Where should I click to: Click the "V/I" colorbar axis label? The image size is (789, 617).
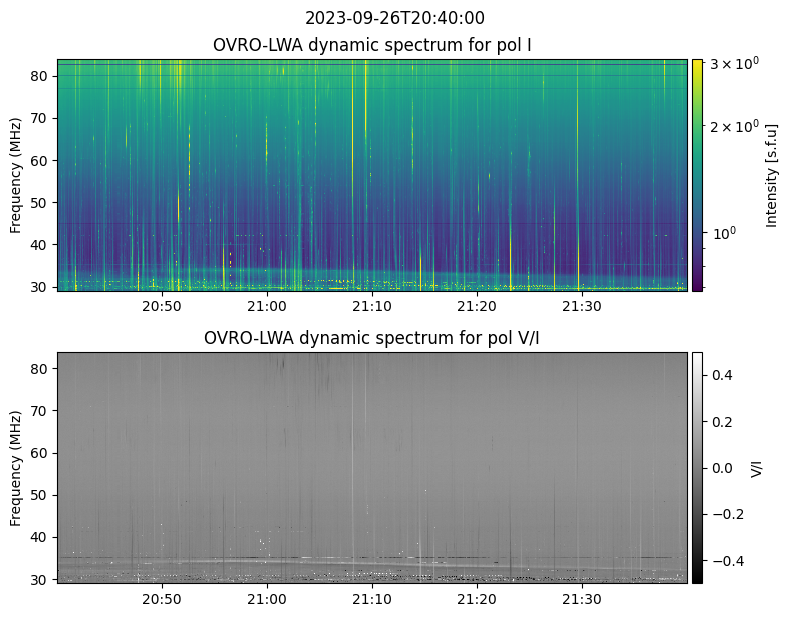(756, 467)
